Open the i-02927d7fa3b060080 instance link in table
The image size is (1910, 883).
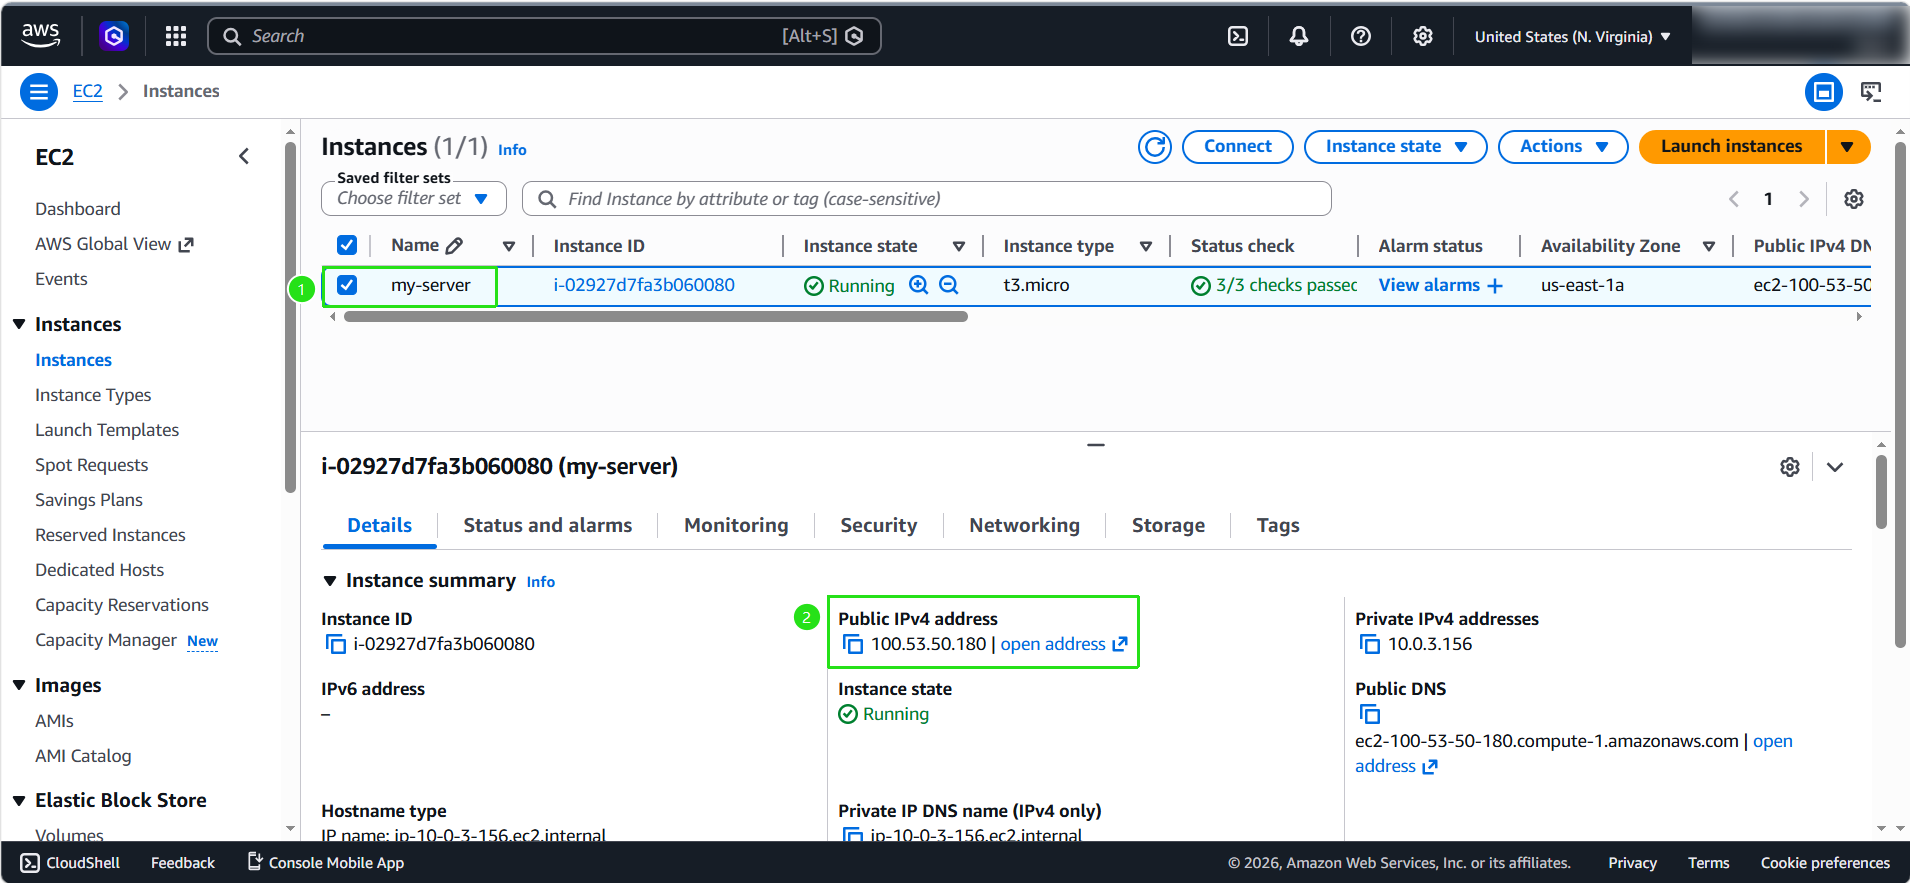644,285
